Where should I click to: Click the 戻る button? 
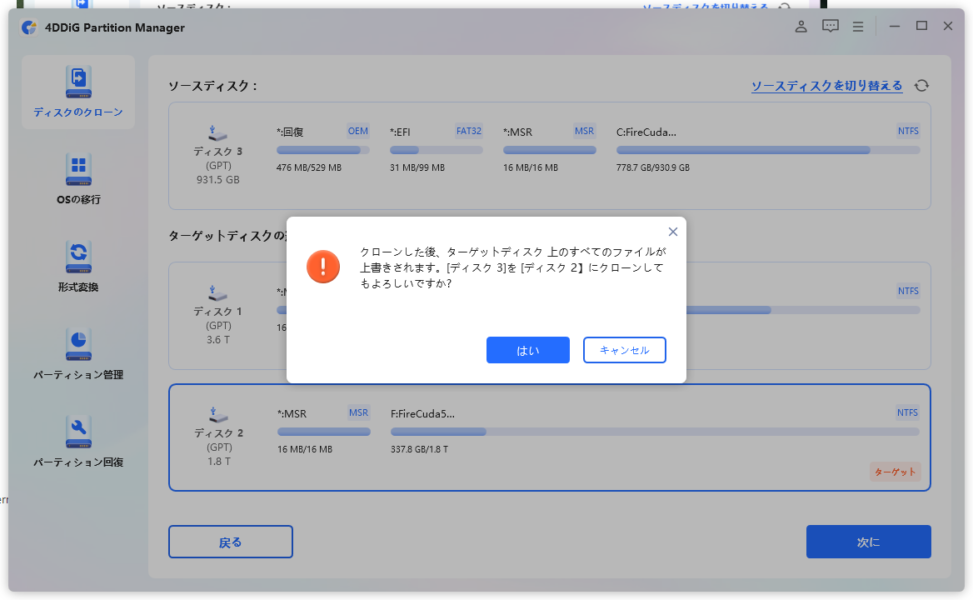(230, 542)
